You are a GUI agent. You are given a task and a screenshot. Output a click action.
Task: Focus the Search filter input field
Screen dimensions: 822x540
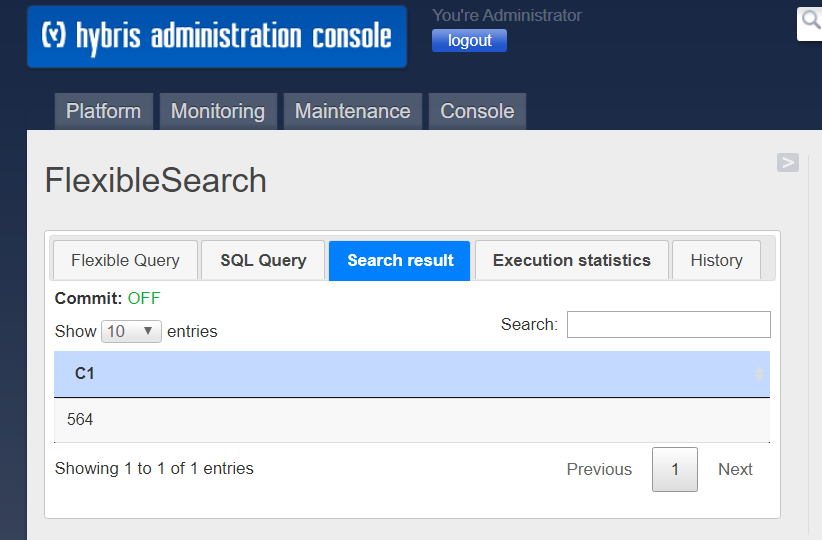tap(668, 325)
